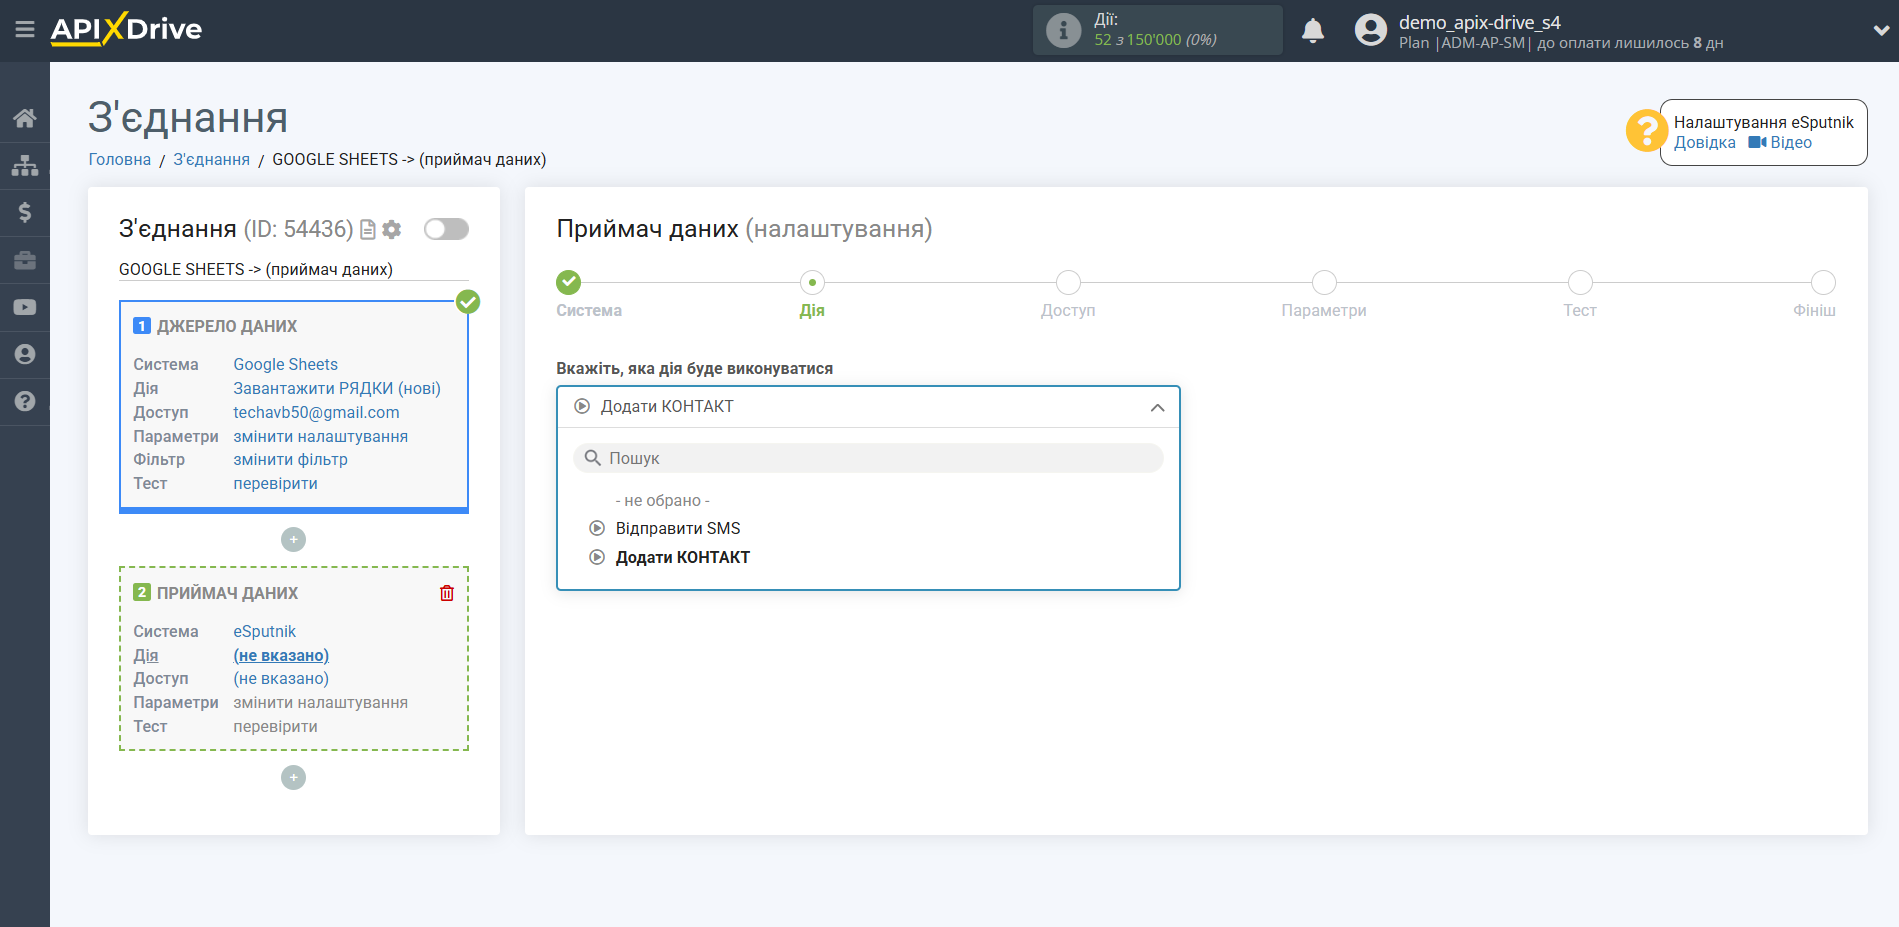
Task: Open the YouTube video sidebar icon
Action: click(x=25, y=307)
